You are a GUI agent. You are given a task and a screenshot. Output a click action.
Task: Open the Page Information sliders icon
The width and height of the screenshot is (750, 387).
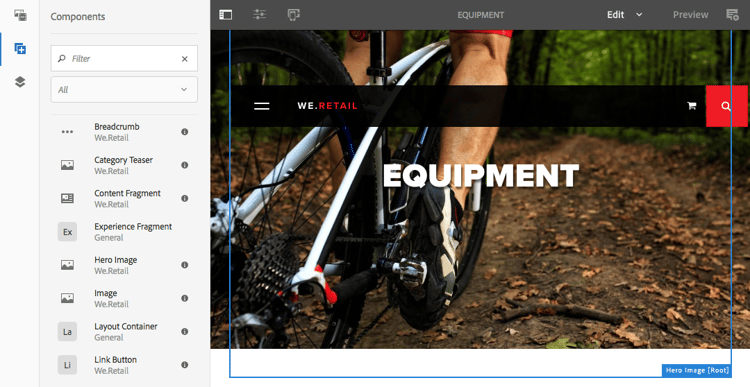click(259, 15)
